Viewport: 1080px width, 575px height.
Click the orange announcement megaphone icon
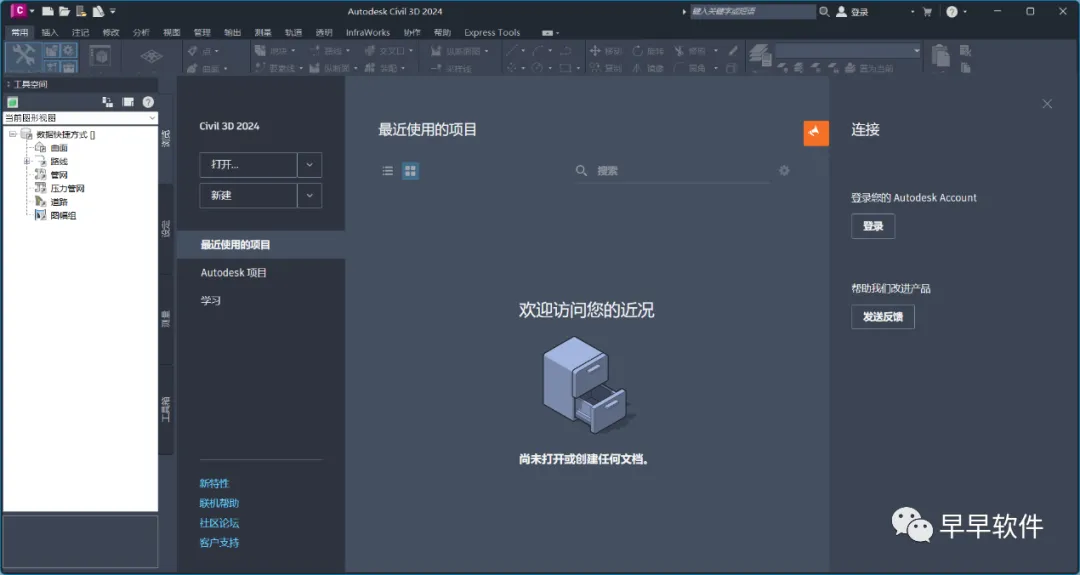(816, 133)
